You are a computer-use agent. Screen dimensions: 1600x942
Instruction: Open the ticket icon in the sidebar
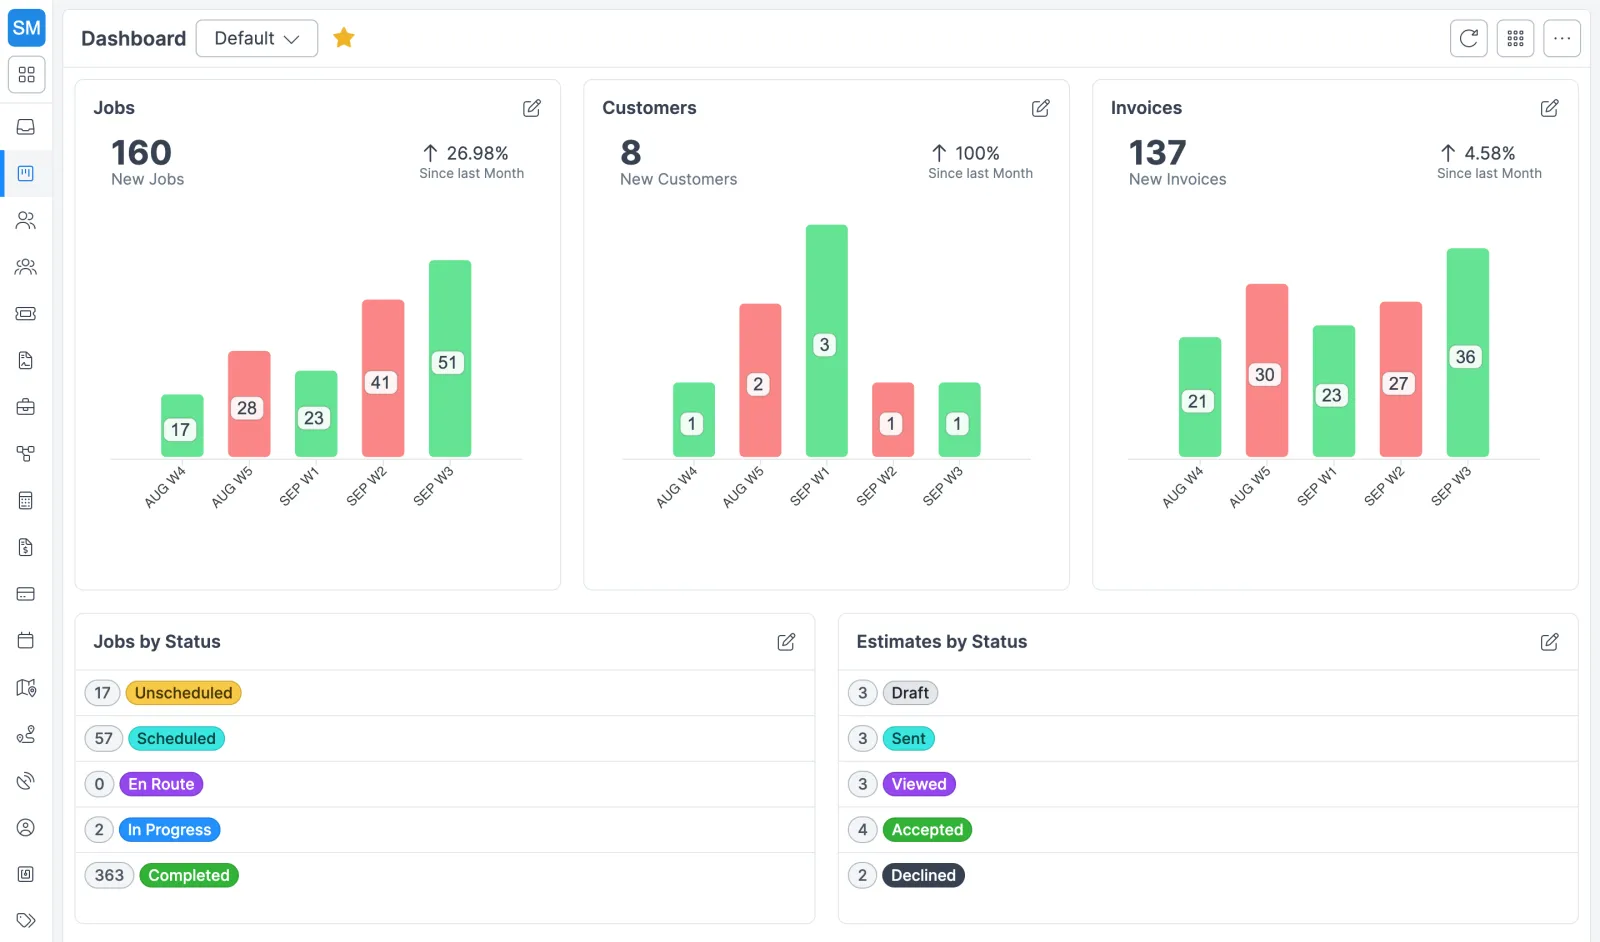coord(26,314)
